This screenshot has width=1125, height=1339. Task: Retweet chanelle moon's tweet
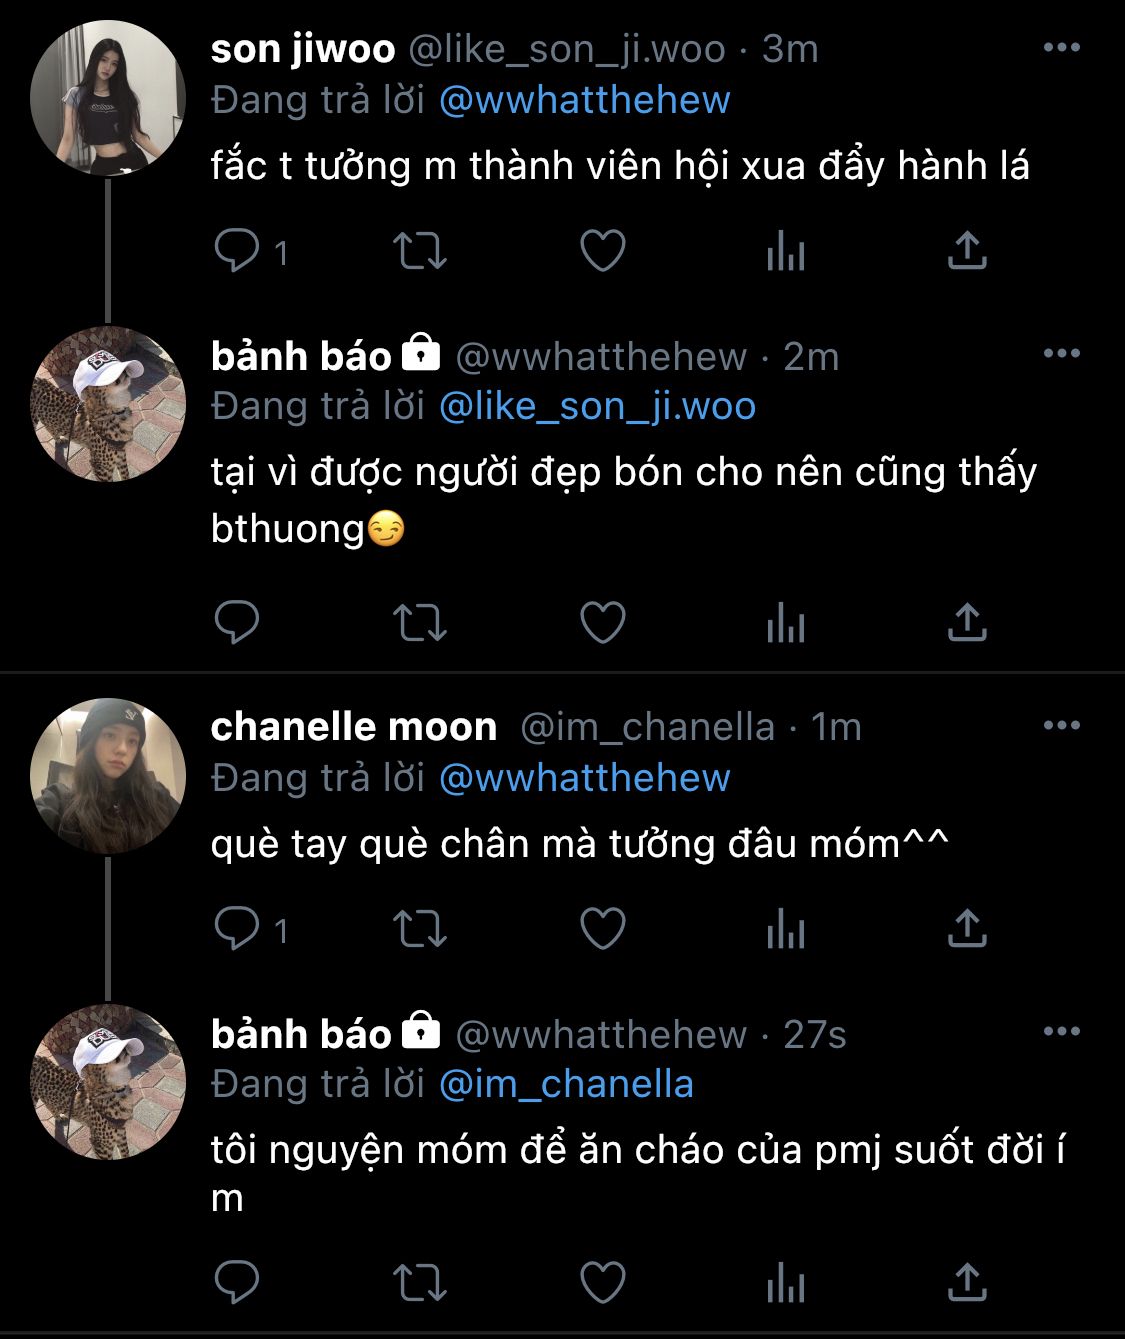[420, 929]
